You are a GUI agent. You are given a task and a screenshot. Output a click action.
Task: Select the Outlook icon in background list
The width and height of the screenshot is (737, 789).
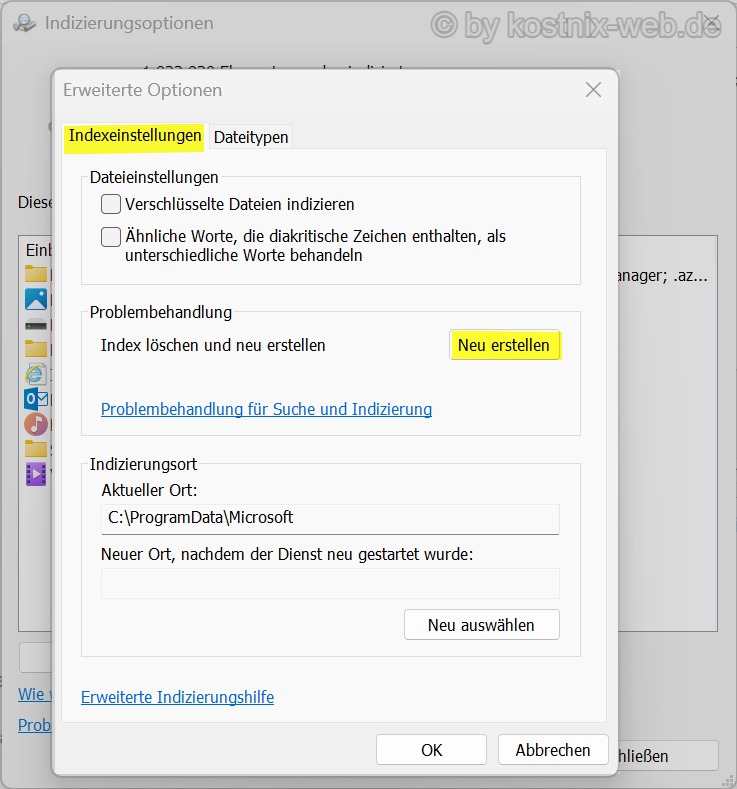pyautogui.click(x=36, y=400)
